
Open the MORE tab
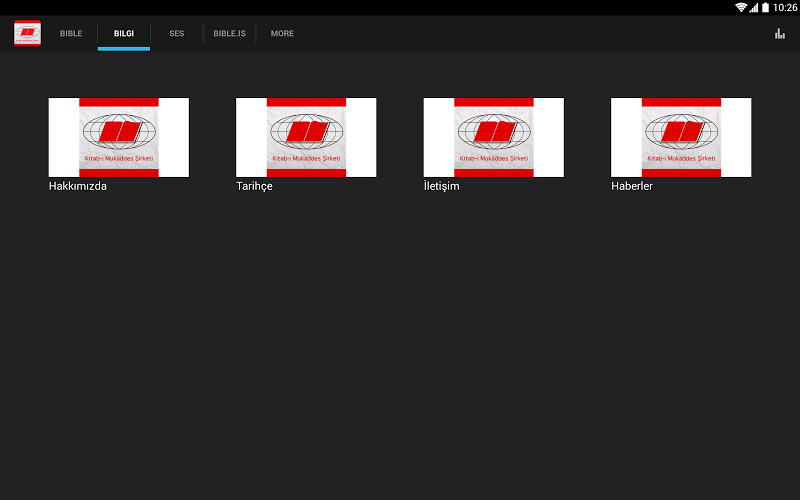282,34
